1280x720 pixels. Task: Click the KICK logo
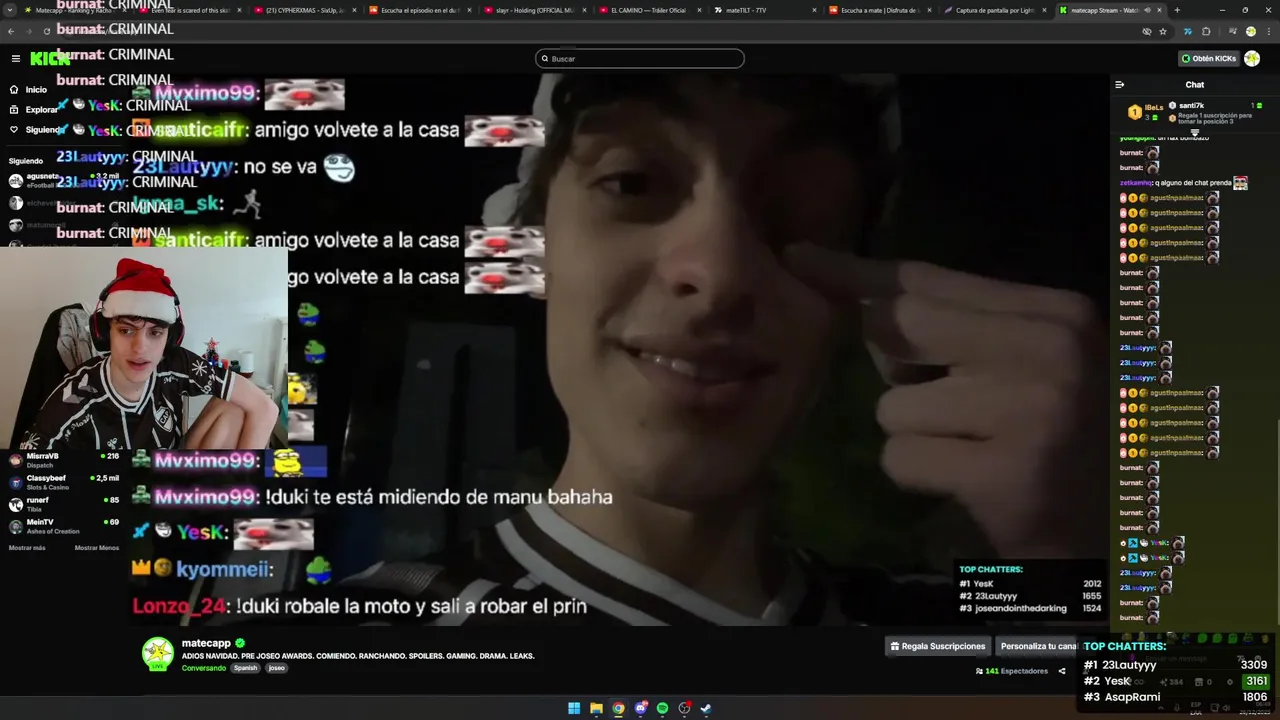50,58
